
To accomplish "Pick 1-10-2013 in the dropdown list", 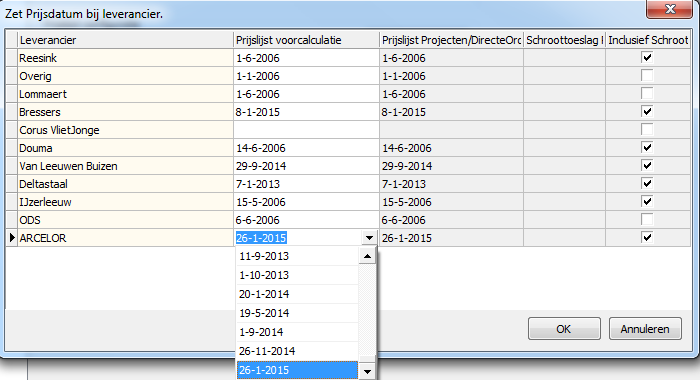I will (297, 275).
